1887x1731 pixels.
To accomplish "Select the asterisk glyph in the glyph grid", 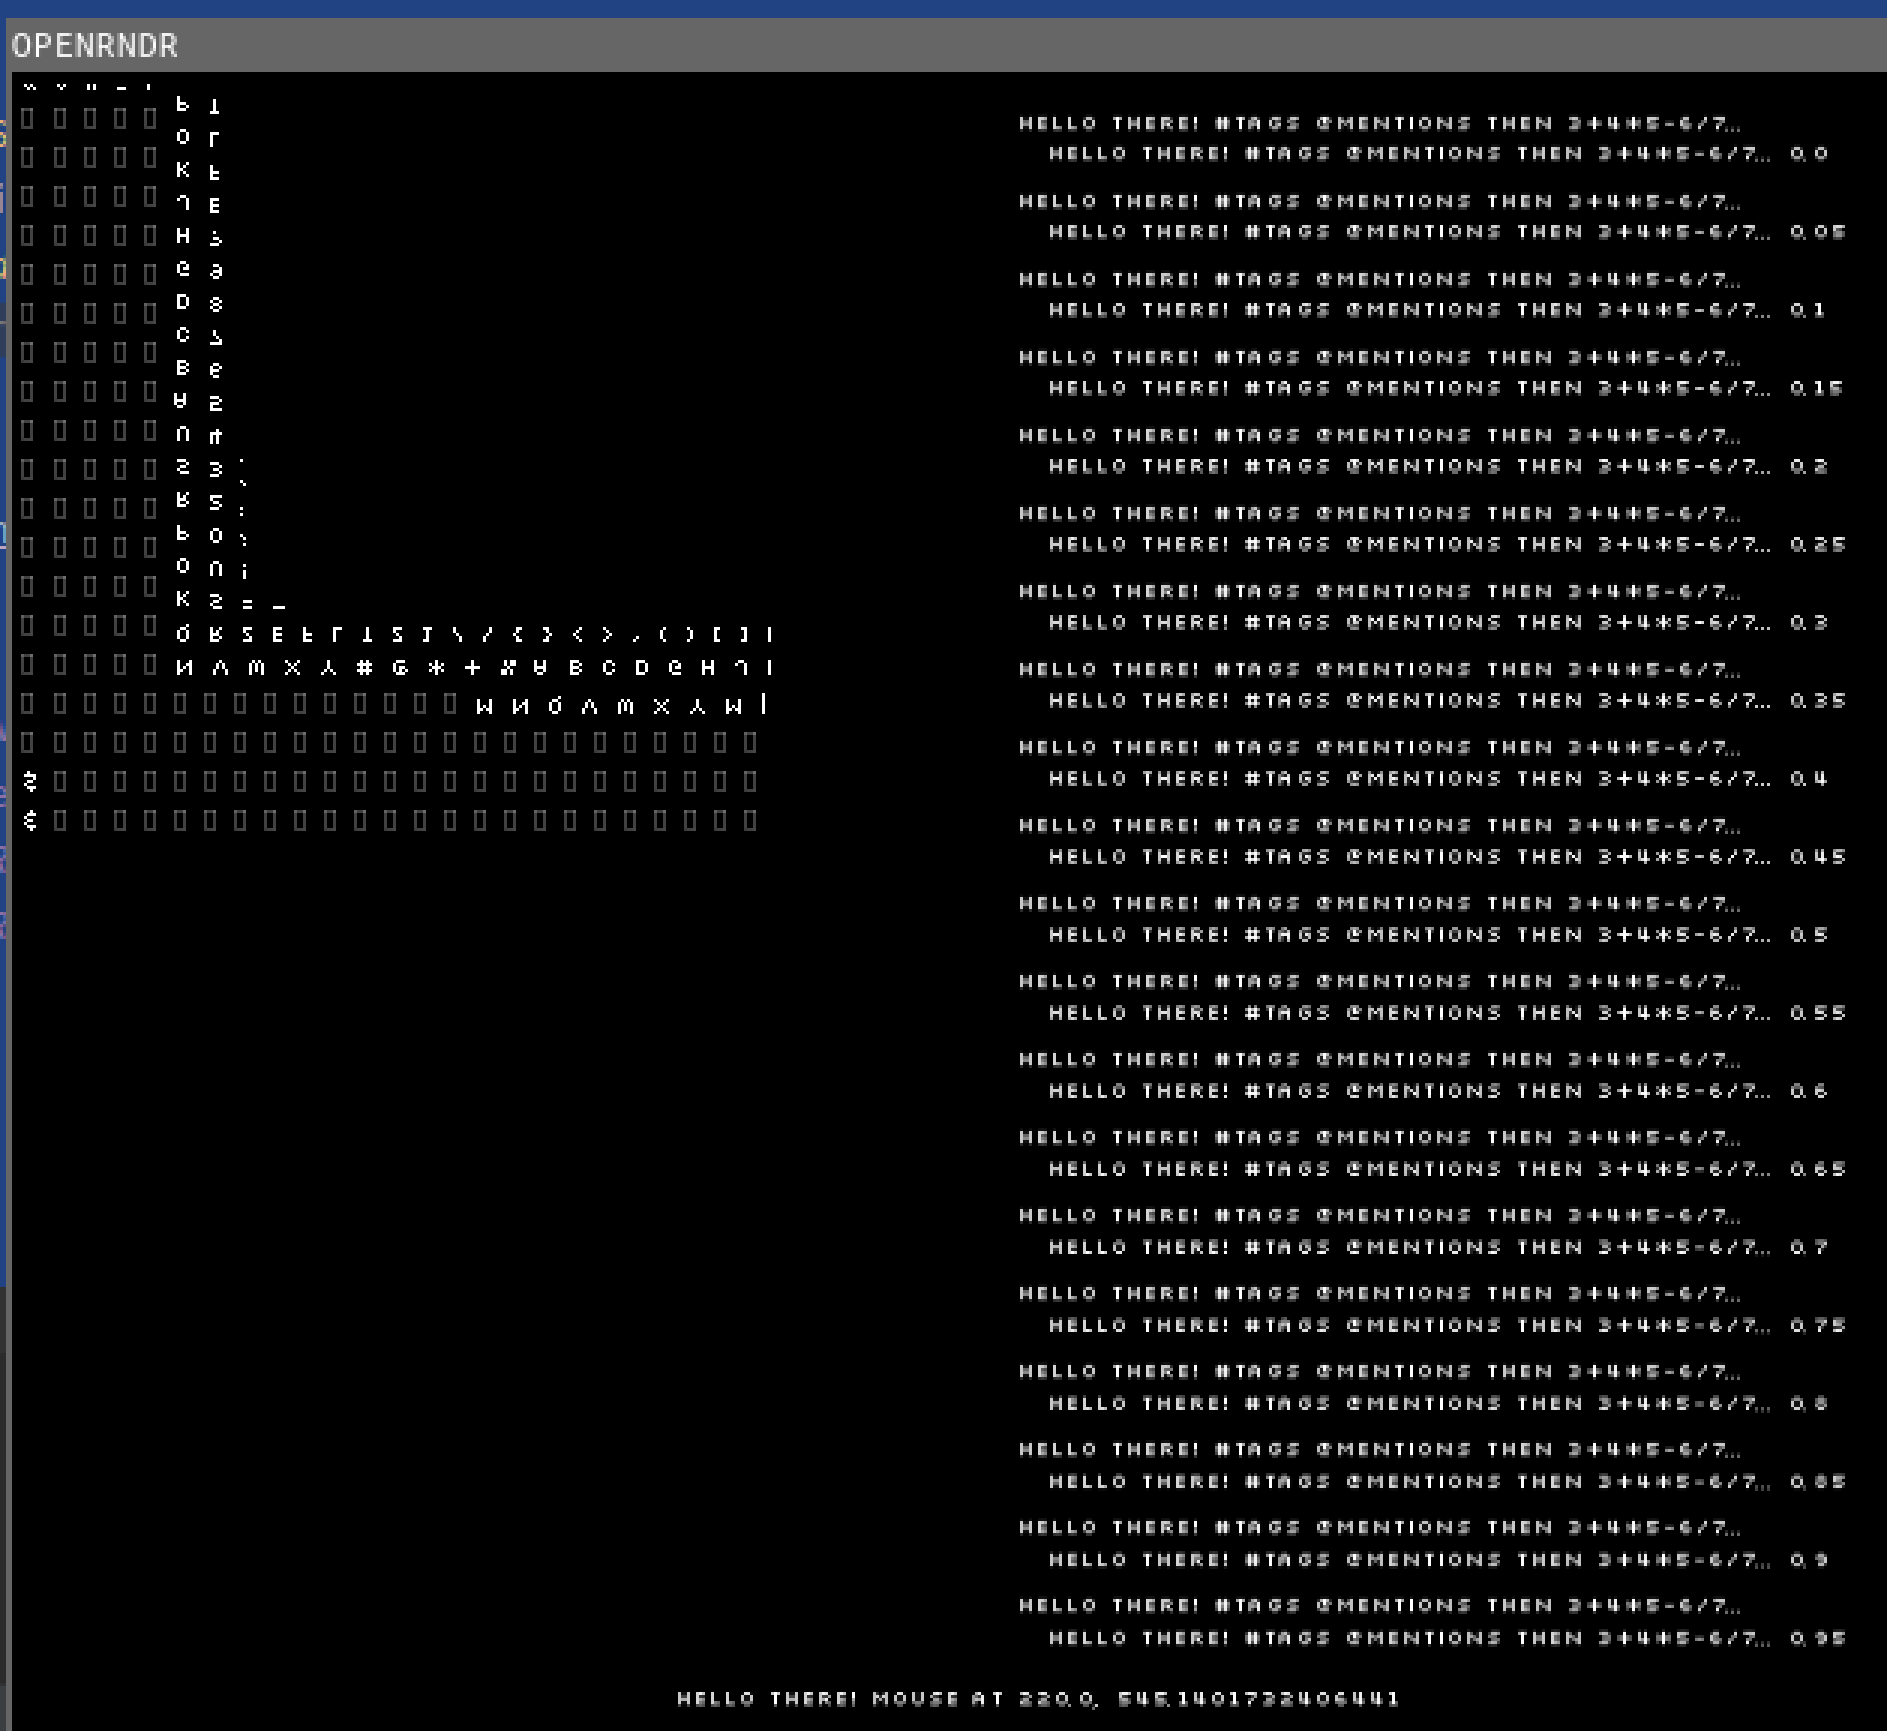I will tap(437, 668).
